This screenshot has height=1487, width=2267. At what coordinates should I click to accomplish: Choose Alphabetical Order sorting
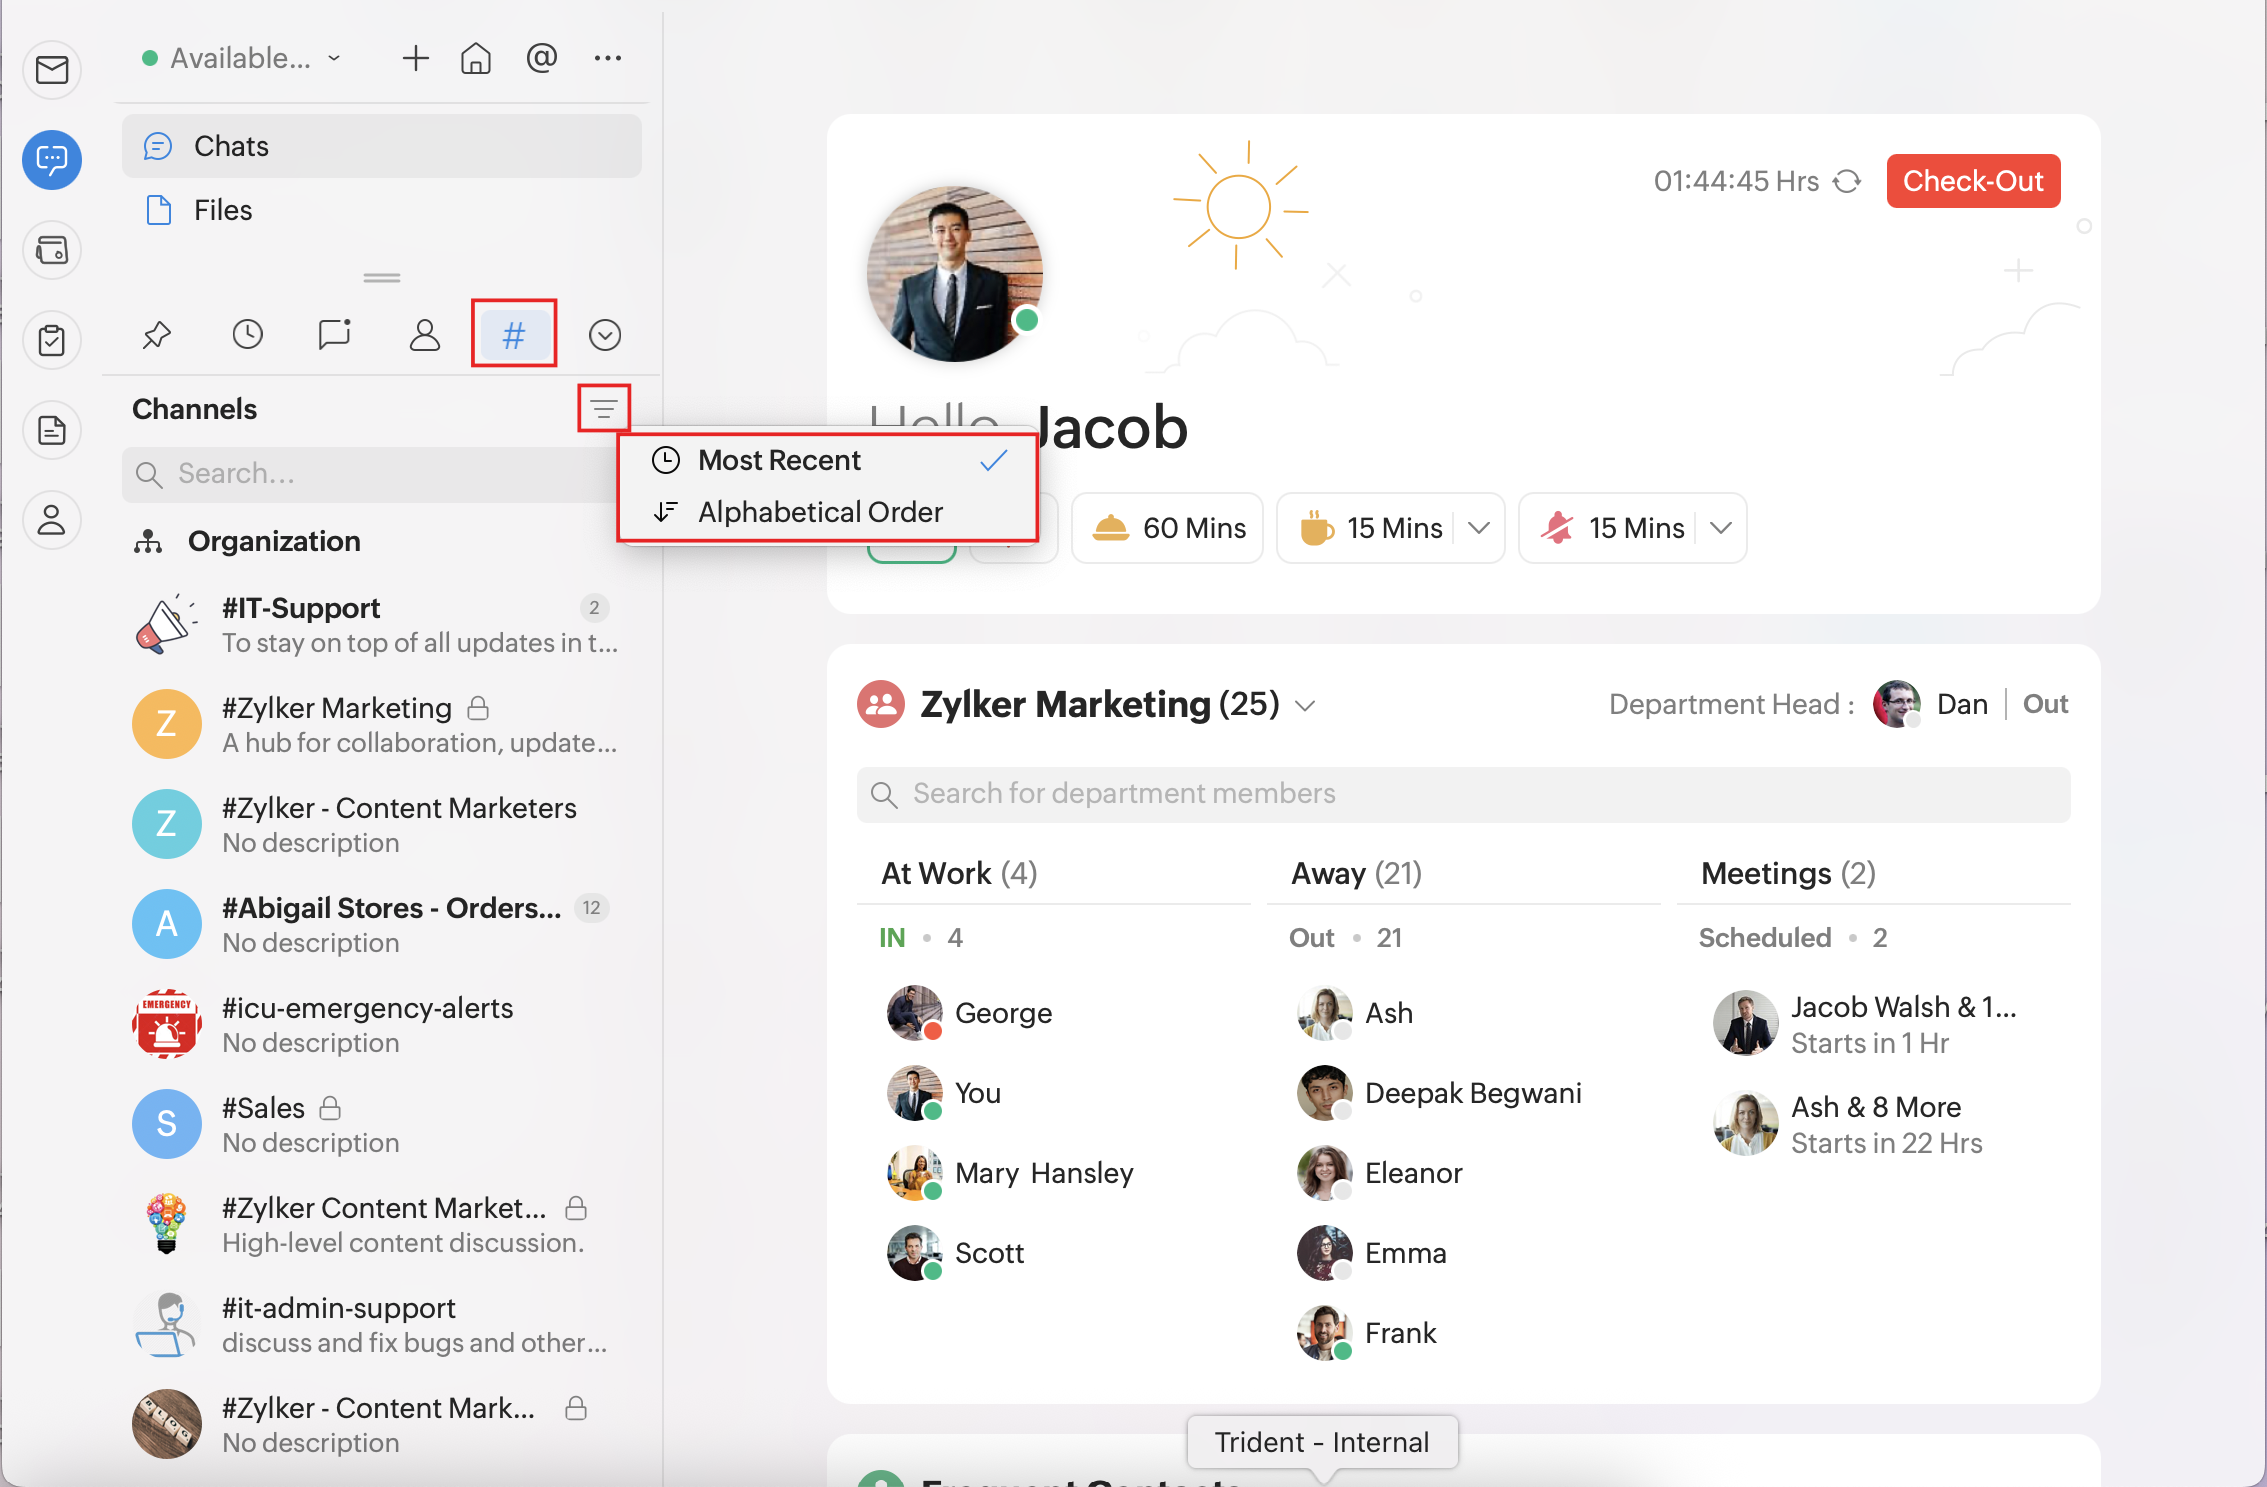click(x=820, y=512)
